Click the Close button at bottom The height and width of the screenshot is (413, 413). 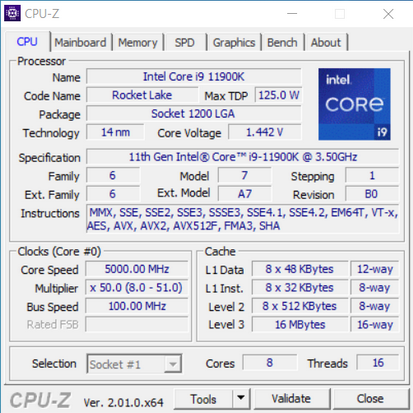pos(370,398)
